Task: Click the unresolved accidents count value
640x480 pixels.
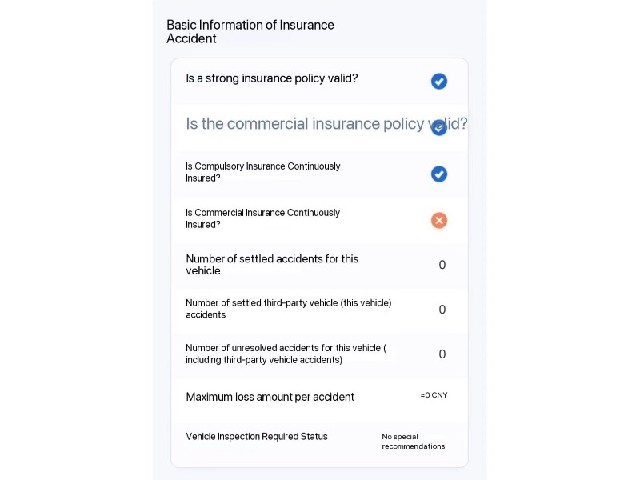Action: click(x=442, y=354)
